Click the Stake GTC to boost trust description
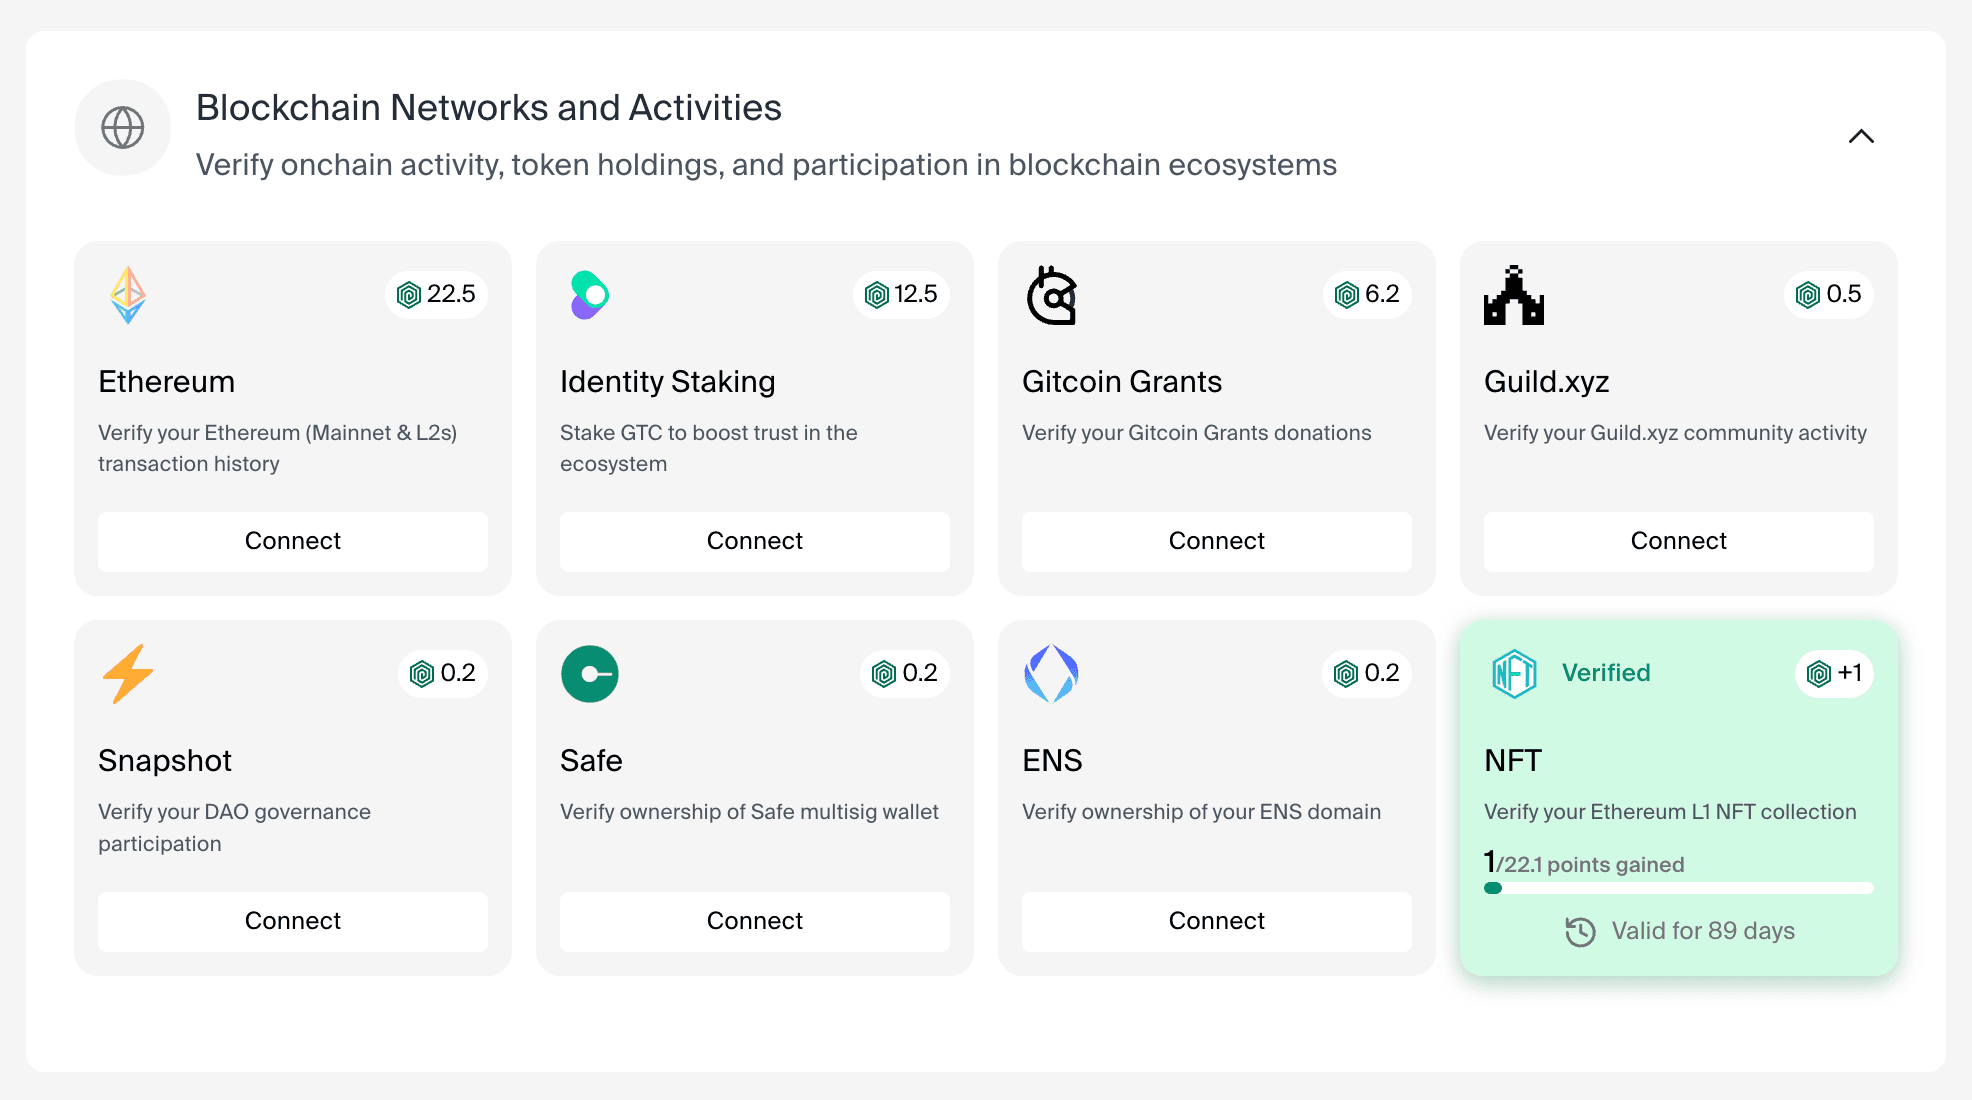Viewport: 1972px width, 1100px height. tap(709, 448)
